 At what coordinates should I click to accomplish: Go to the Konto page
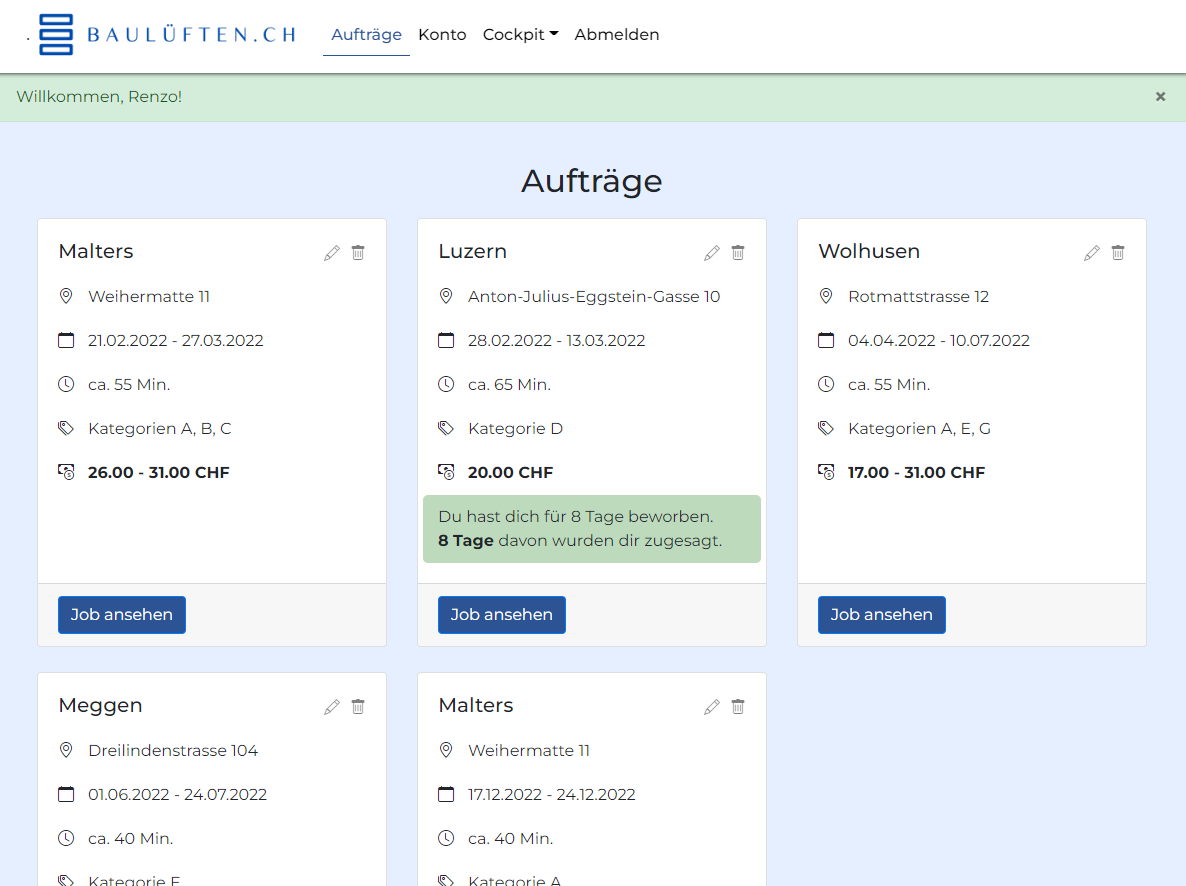click(x=442, y=35)
